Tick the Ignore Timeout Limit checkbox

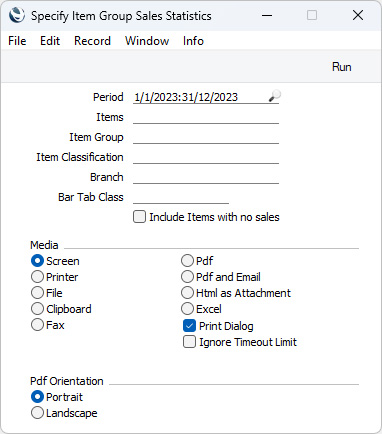tap(189, 342)
